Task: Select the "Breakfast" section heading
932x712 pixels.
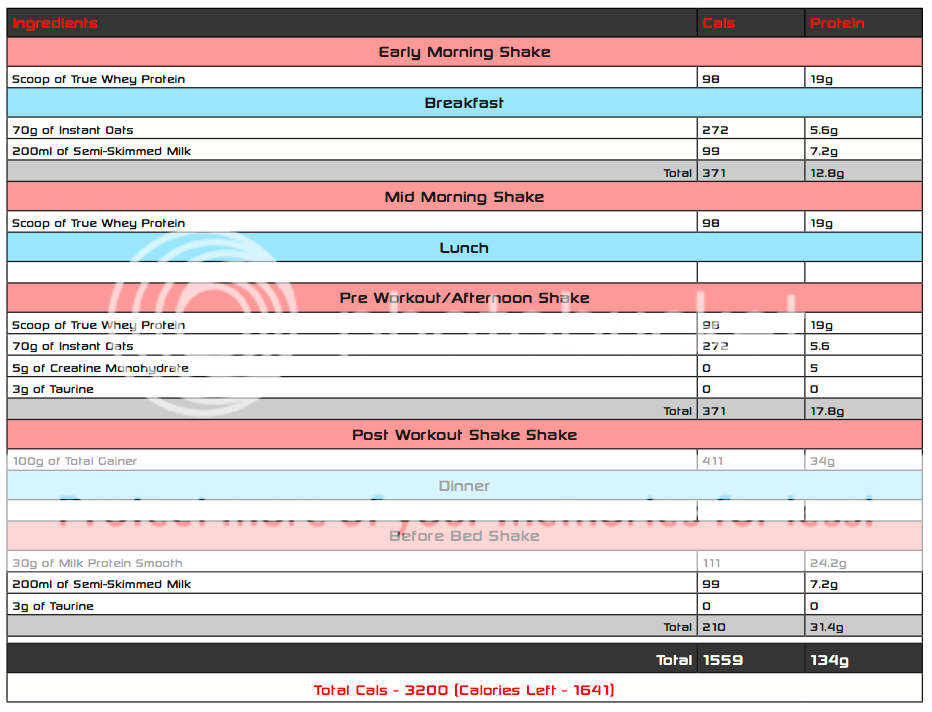Action: (x=464, y=103)
